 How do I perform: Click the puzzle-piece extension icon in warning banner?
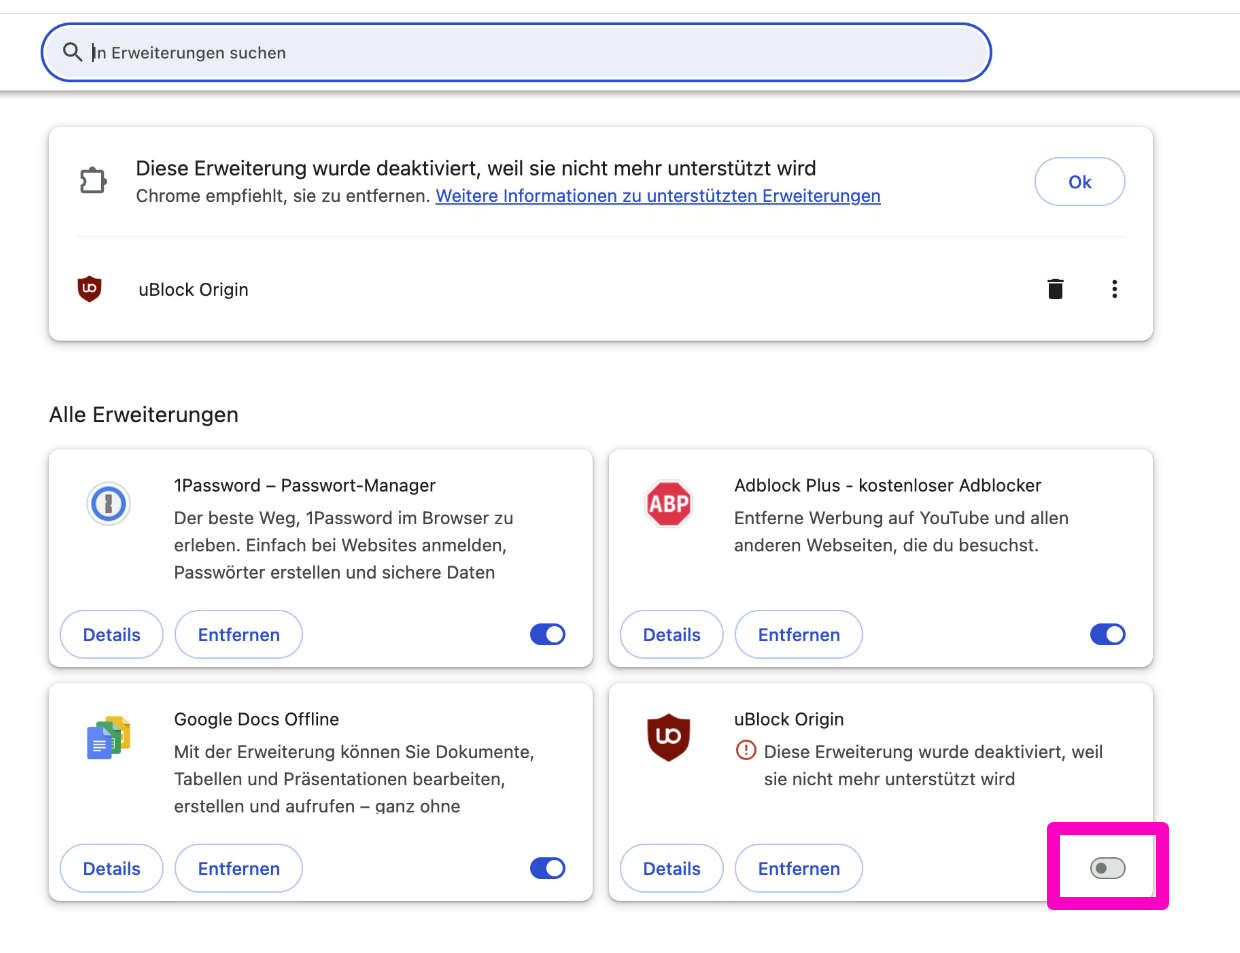[93, 181]
